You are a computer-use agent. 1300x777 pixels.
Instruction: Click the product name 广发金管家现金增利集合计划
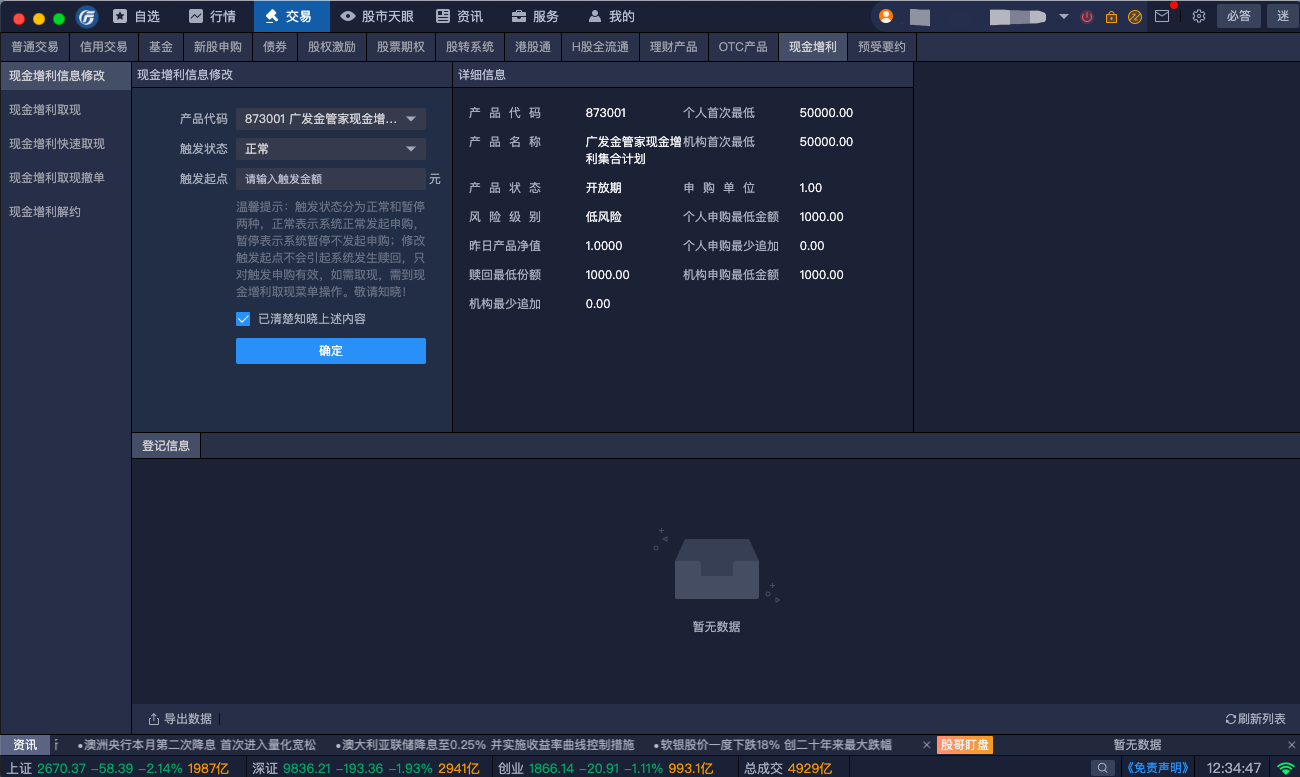(x=633, y=150)
